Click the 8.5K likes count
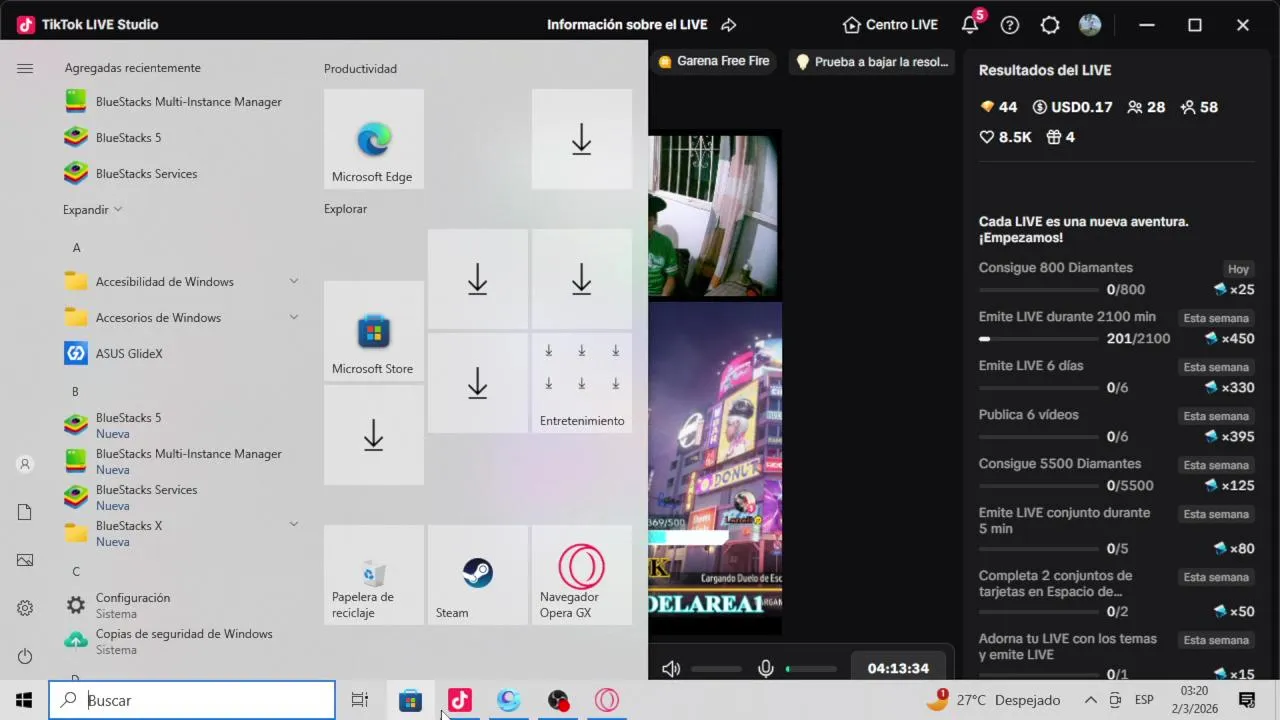 1005,137
